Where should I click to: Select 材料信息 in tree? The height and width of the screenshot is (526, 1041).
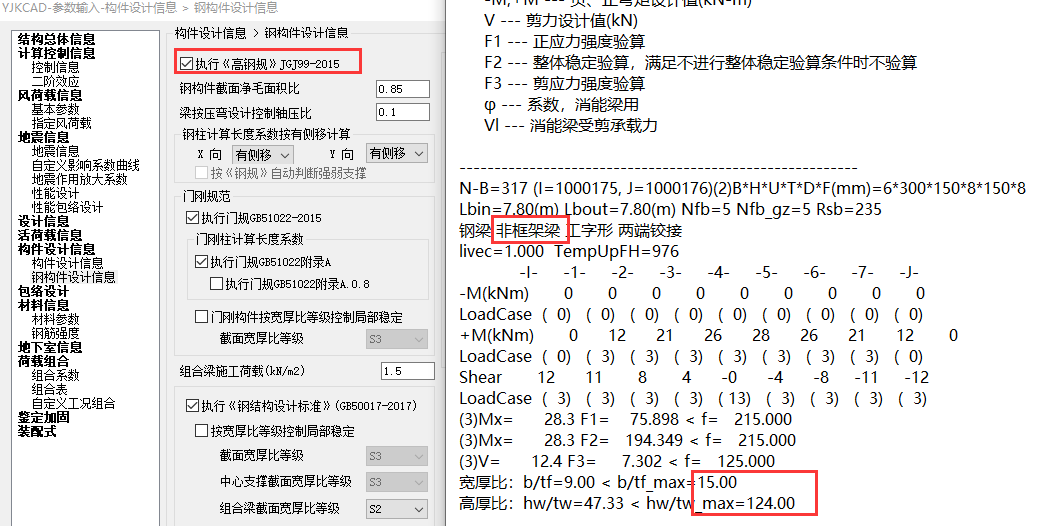coord(44,305)
